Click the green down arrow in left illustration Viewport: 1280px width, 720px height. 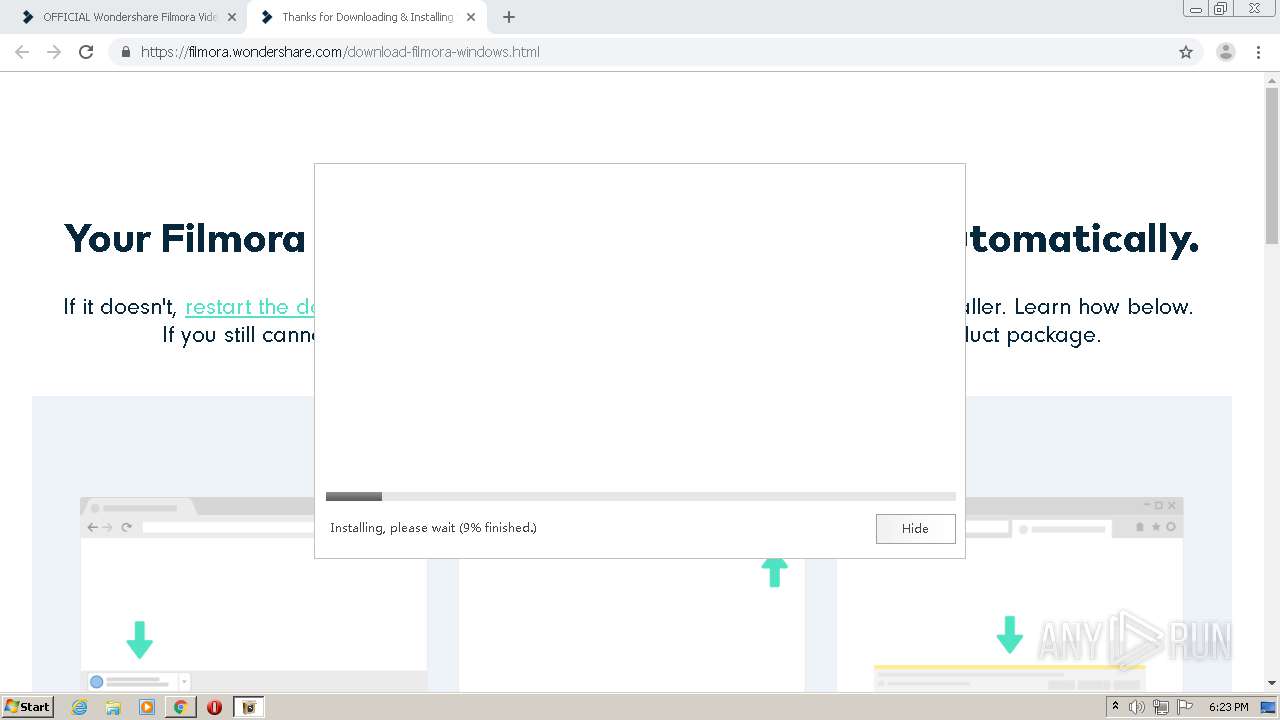[x=140, y=639]
